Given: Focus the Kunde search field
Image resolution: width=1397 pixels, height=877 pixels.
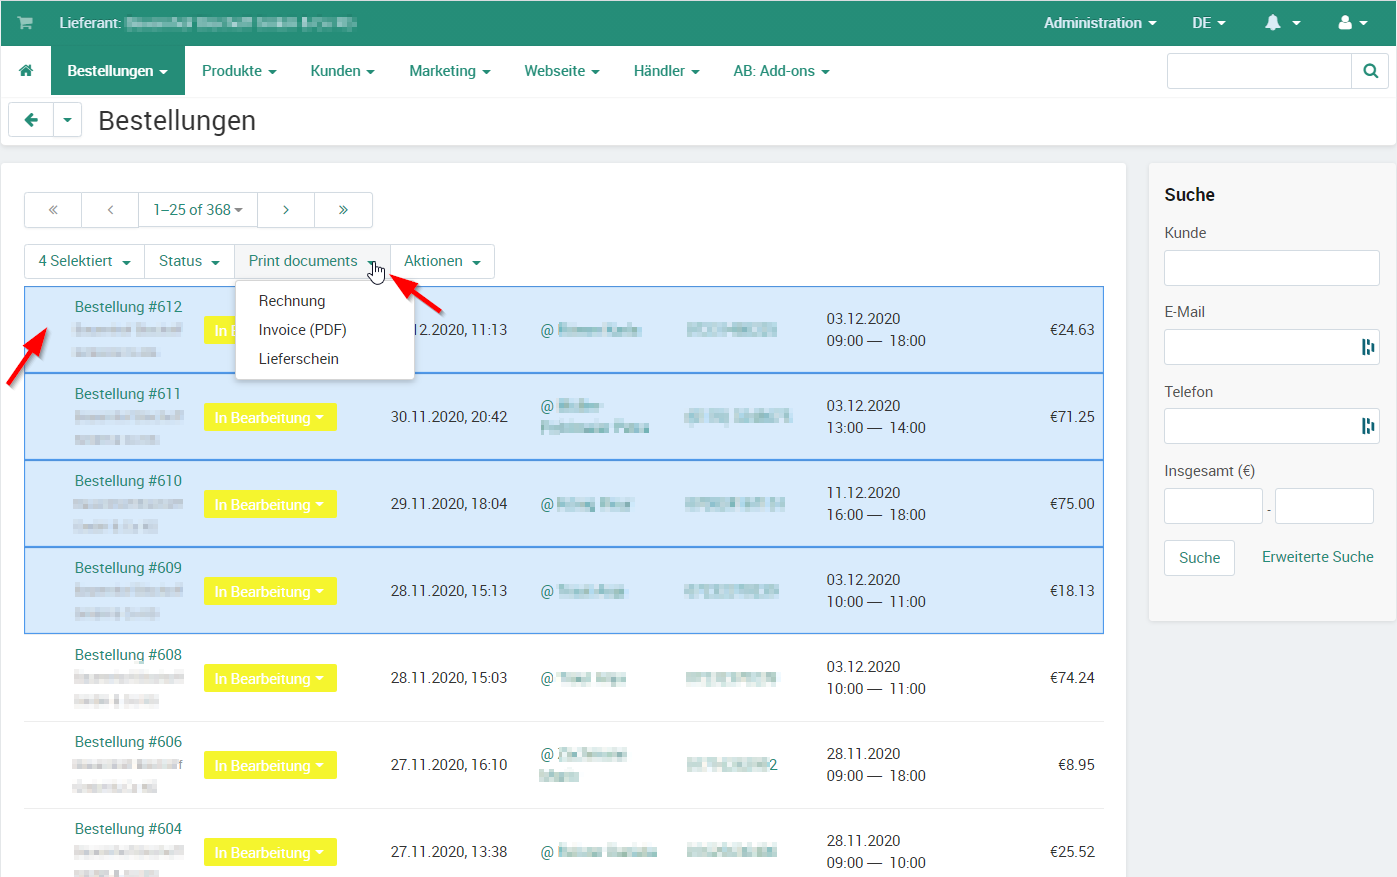Looking at the screenshot, I should pos(1271,268).
